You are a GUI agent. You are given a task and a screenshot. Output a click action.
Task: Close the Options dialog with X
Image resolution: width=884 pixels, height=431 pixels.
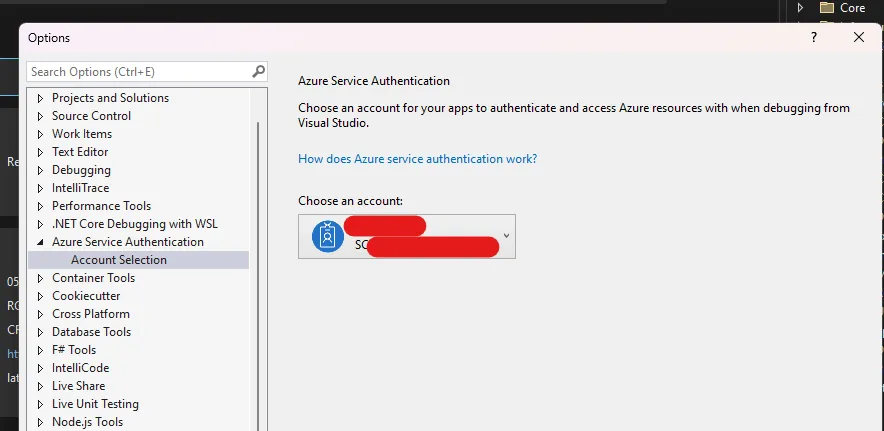tap(859, 37)
